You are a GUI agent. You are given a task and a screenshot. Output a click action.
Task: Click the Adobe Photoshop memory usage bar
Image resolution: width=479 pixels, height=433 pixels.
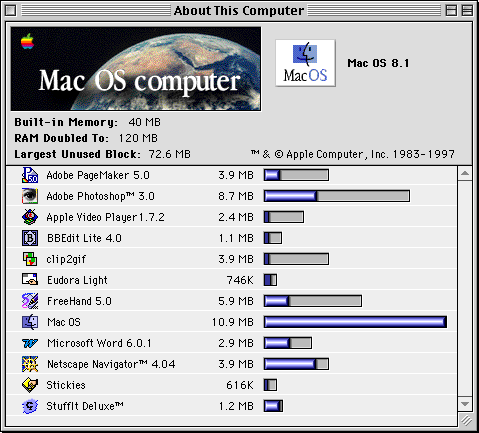[337, 196]
